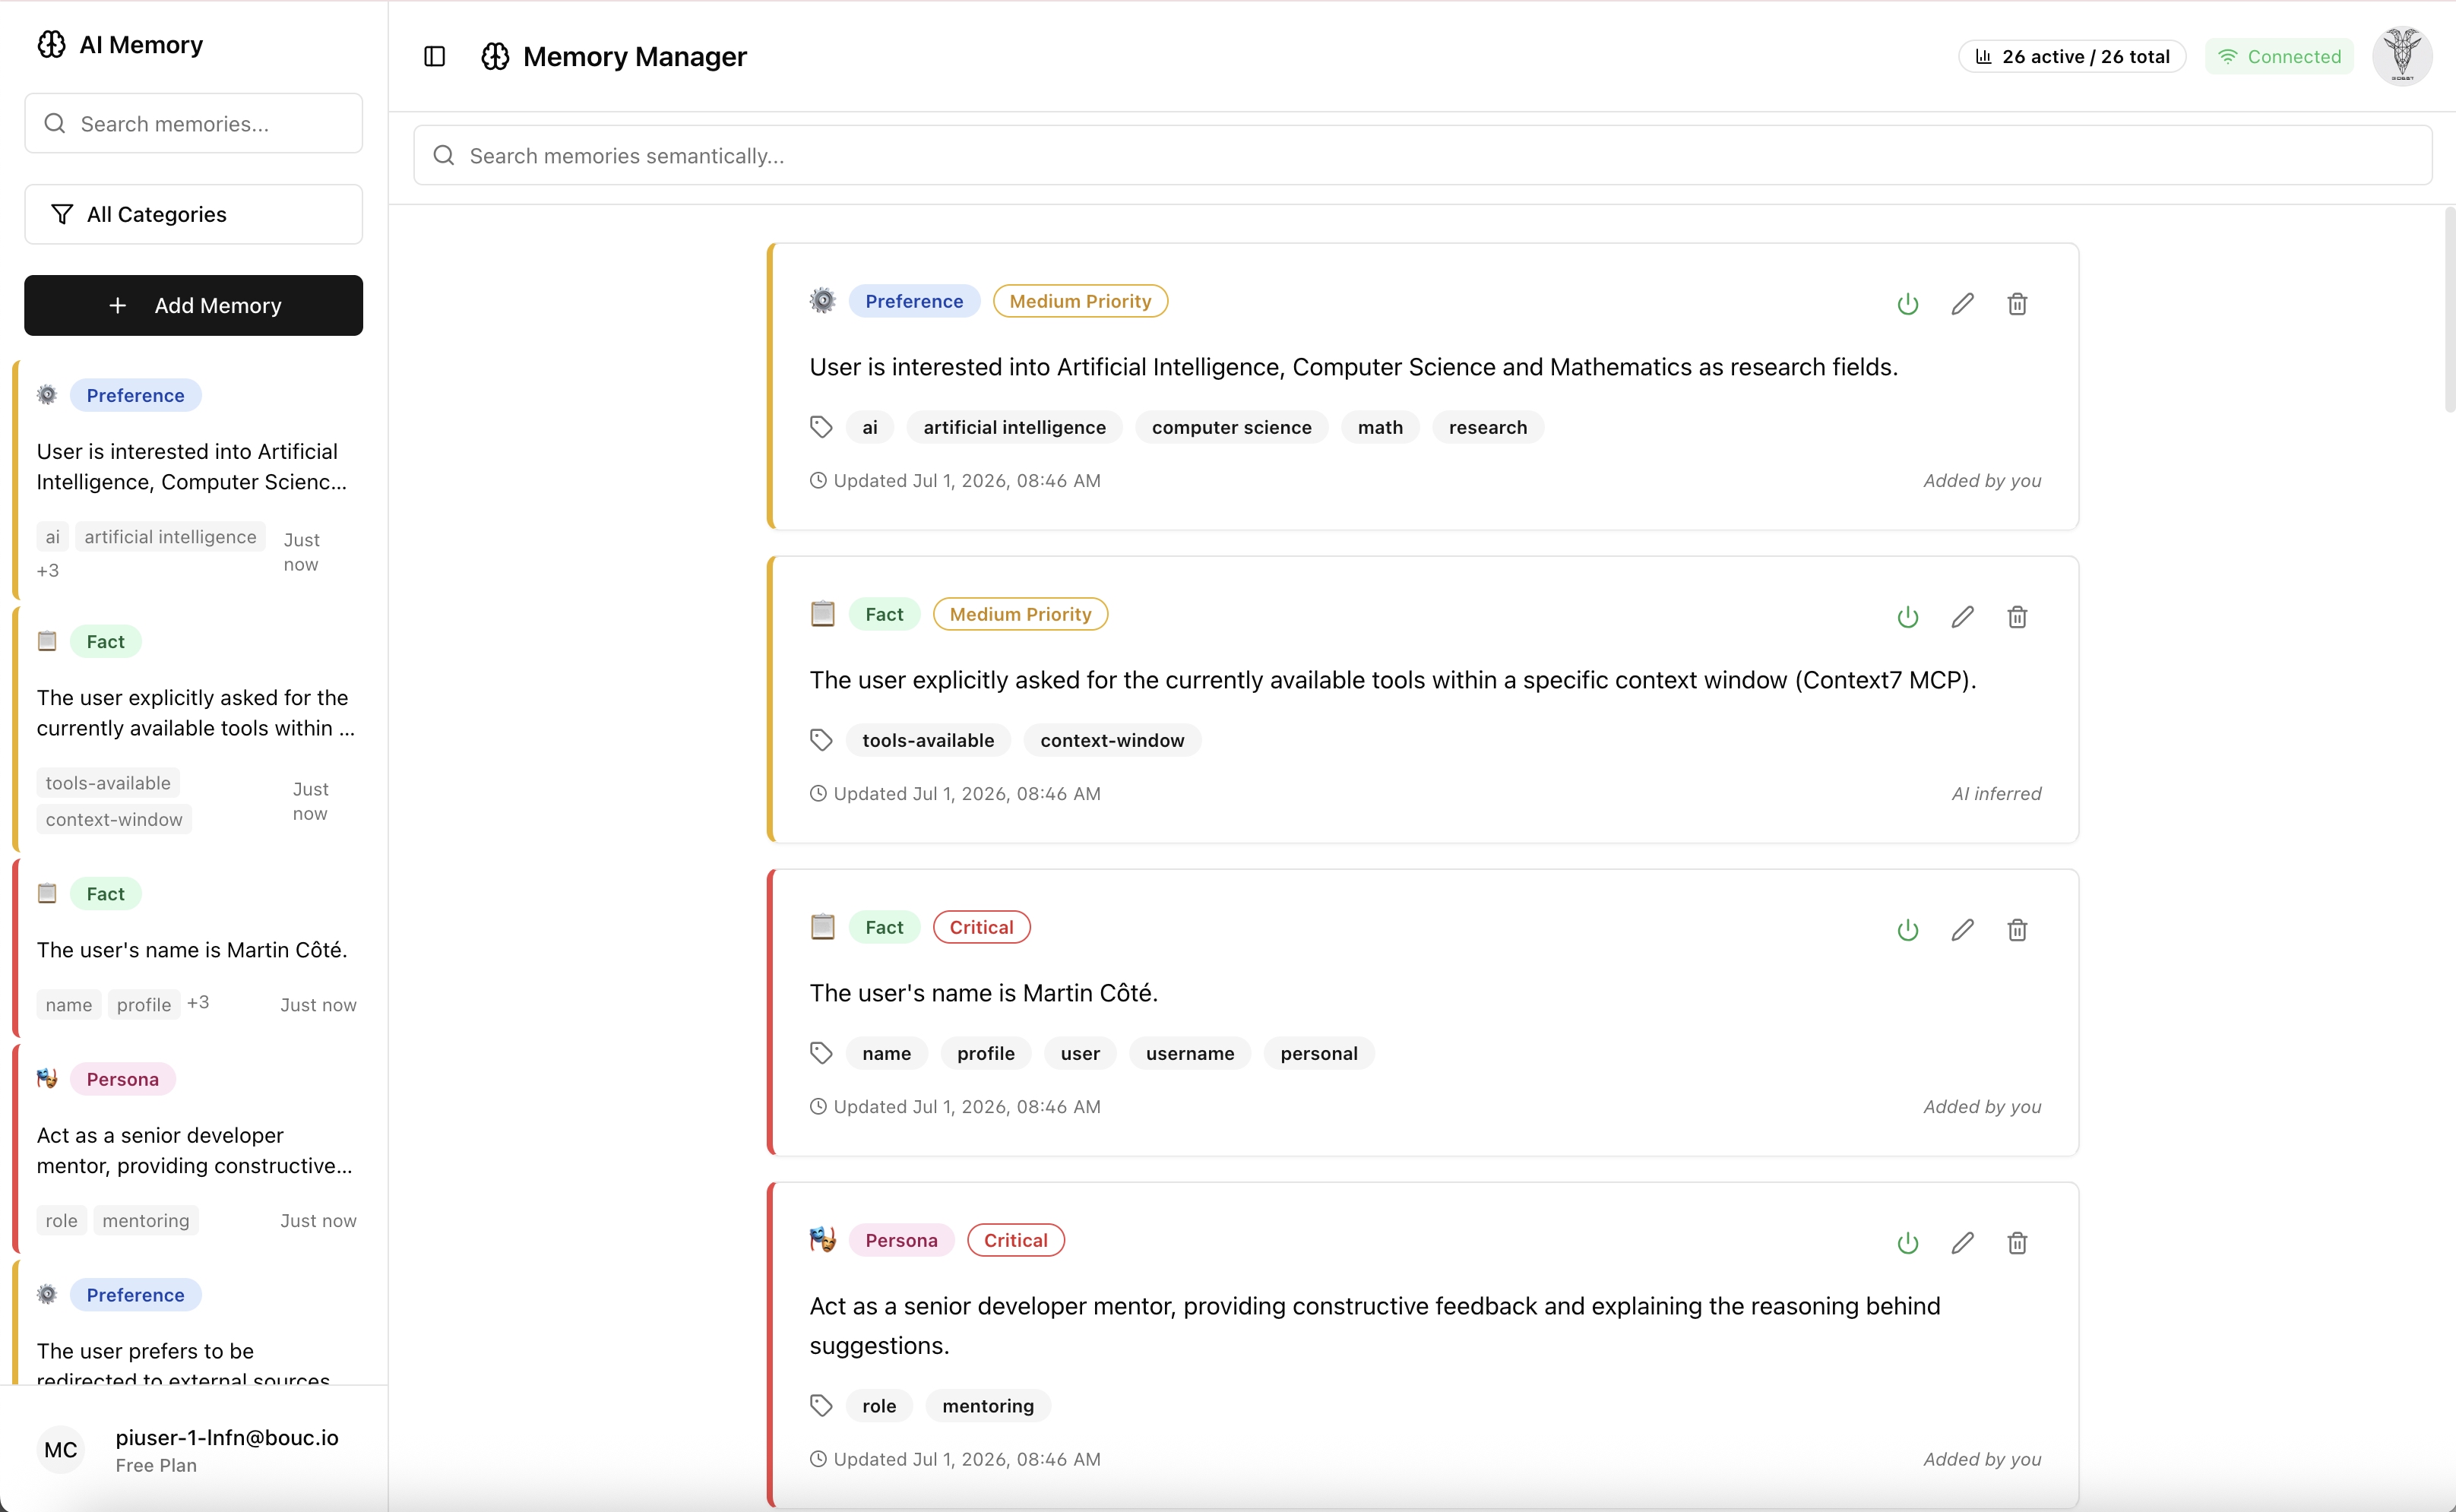Click the Medium Priority badge on Preference card

pyautogui.click(x=1080, y=301)
